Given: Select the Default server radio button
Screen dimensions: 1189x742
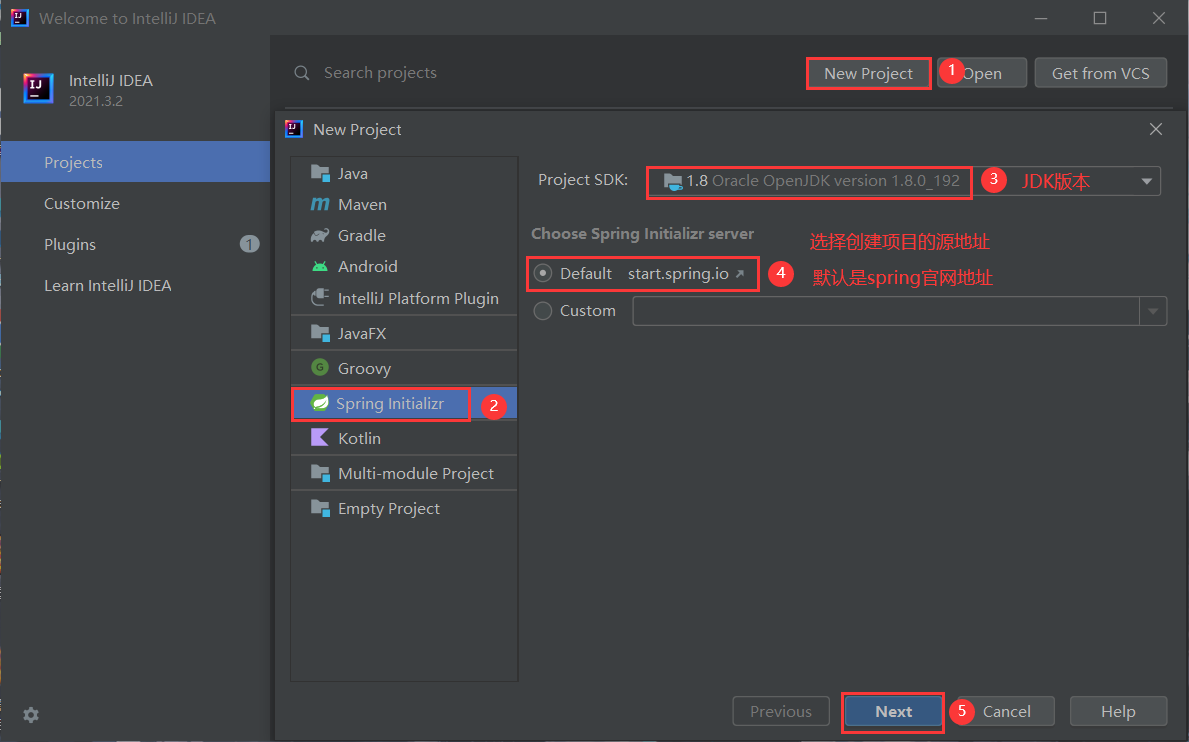Looking at the screenshot, I should (x=543, y=274).
